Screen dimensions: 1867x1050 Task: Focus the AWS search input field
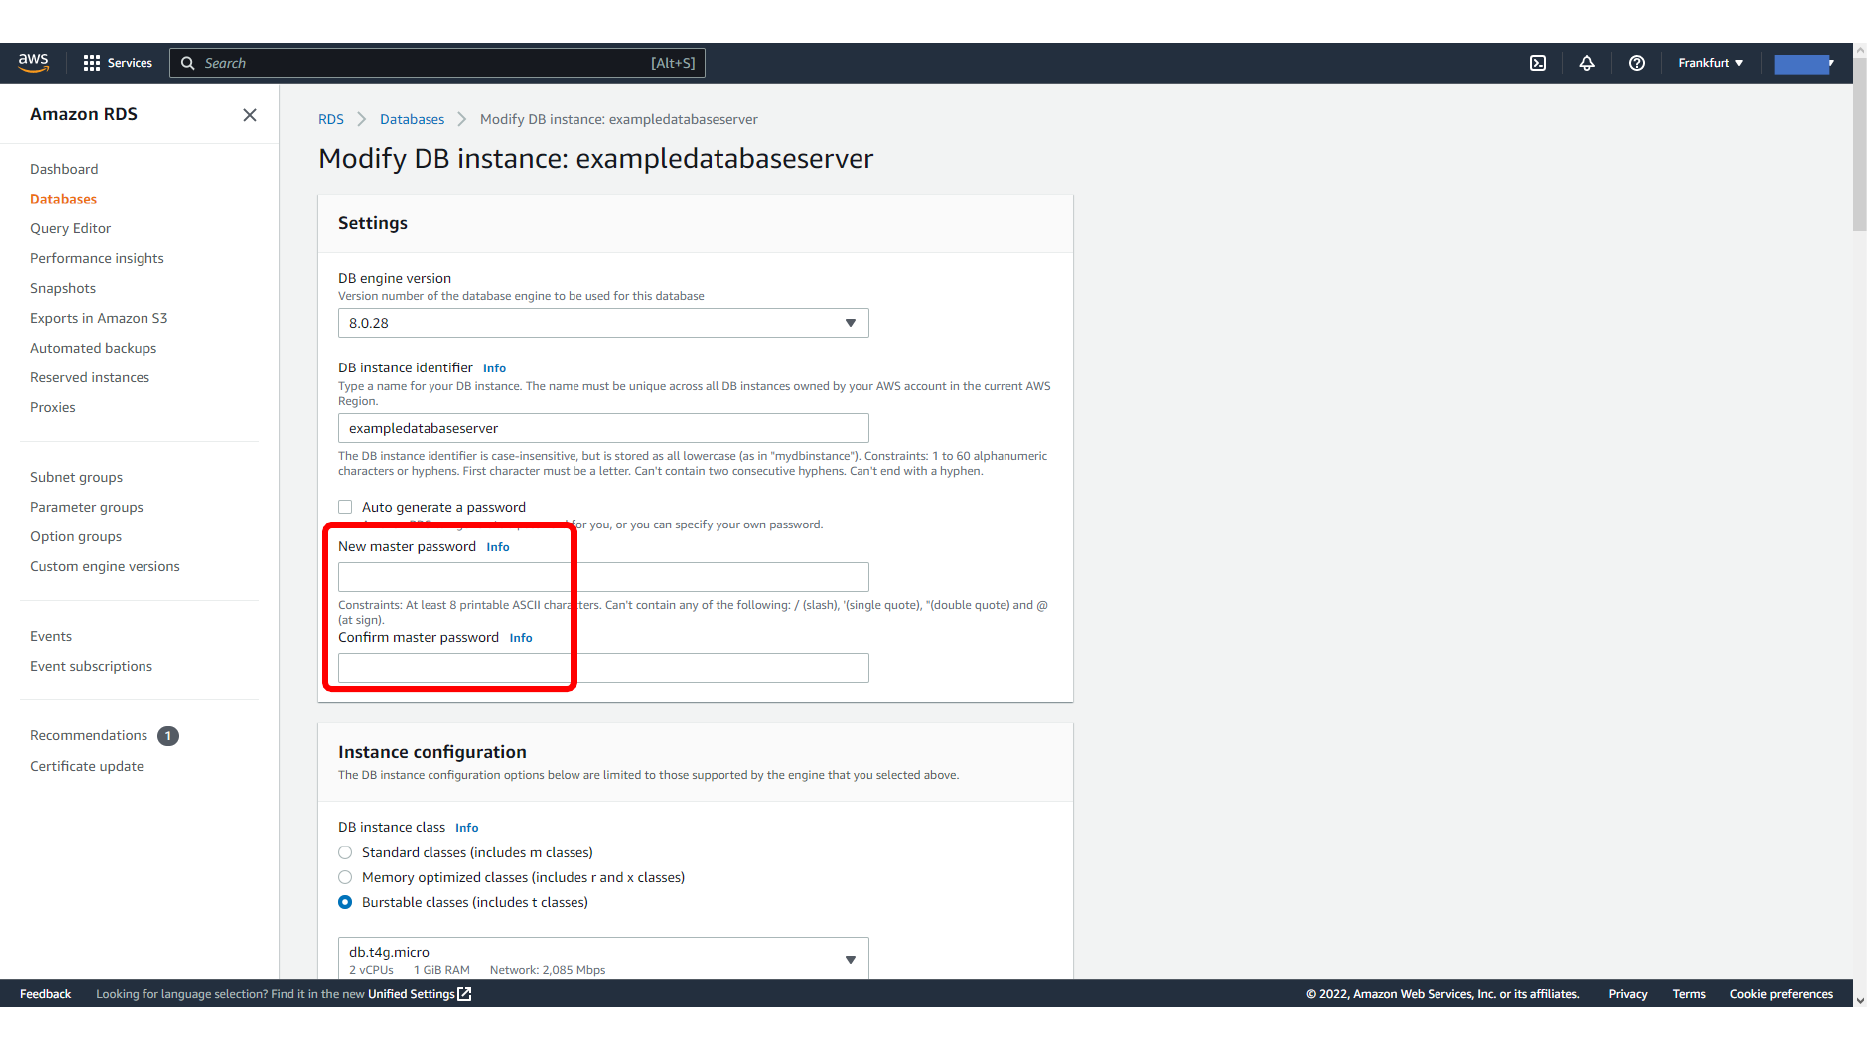(x=438, y=63)
